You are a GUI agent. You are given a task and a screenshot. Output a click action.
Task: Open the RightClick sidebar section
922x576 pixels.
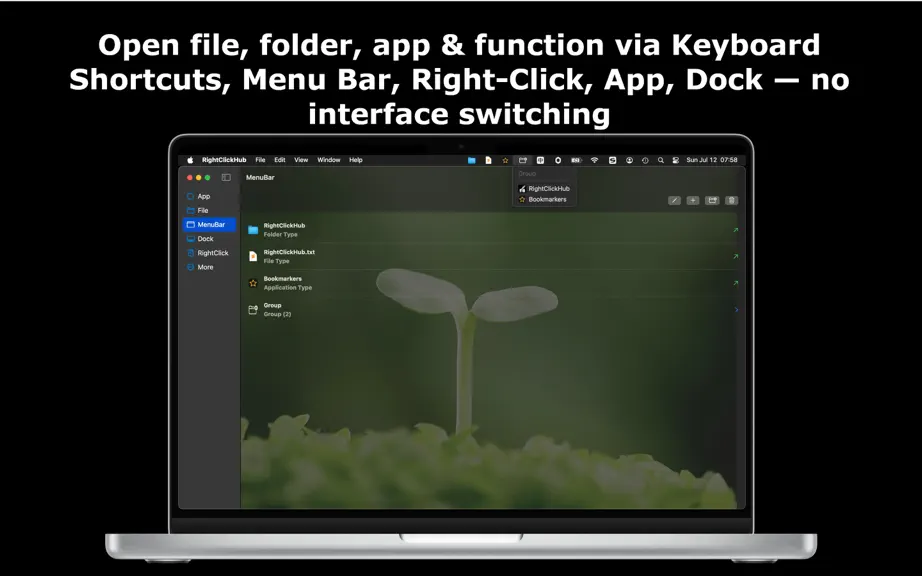click(209, 253)
